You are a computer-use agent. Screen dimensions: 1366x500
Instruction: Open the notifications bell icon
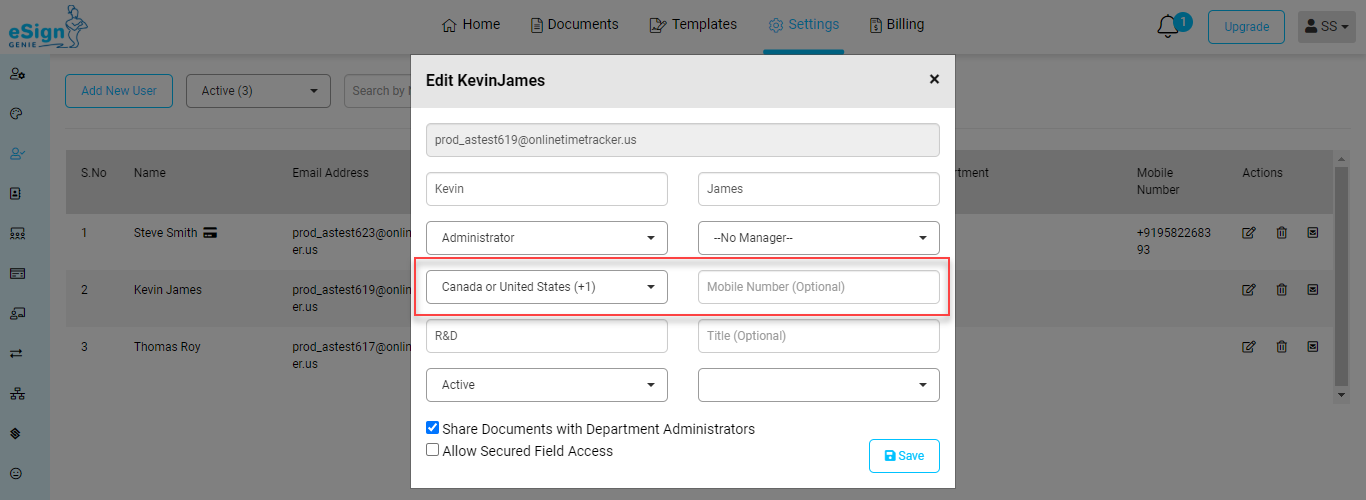pyautogui.click(x=1168, y=27)
